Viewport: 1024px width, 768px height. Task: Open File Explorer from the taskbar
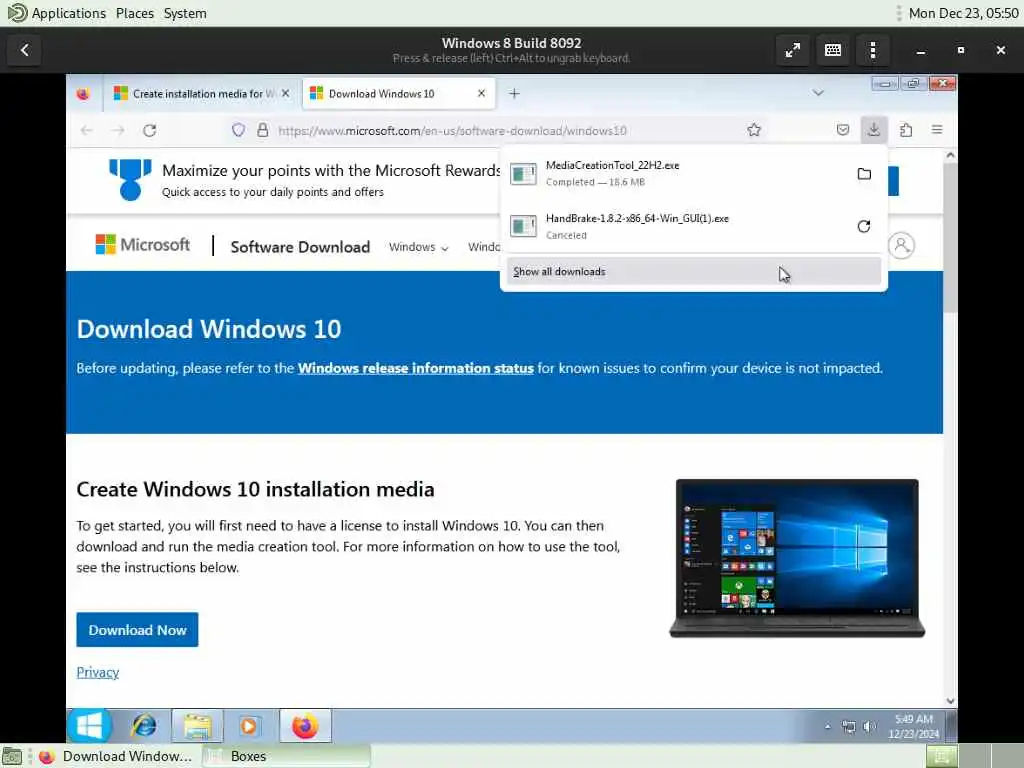coord(197,726)
